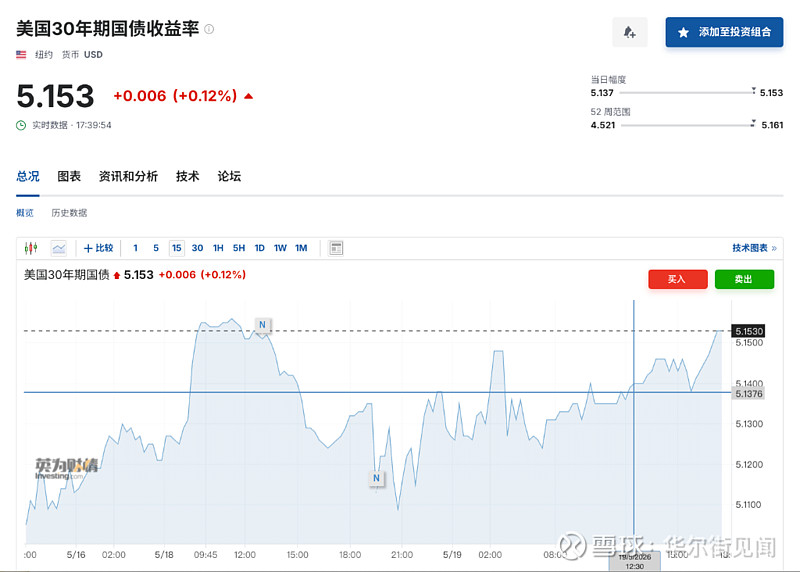The image size is (800, 572).
Task: Click the green 卖出 button
Action: (744, 279)
